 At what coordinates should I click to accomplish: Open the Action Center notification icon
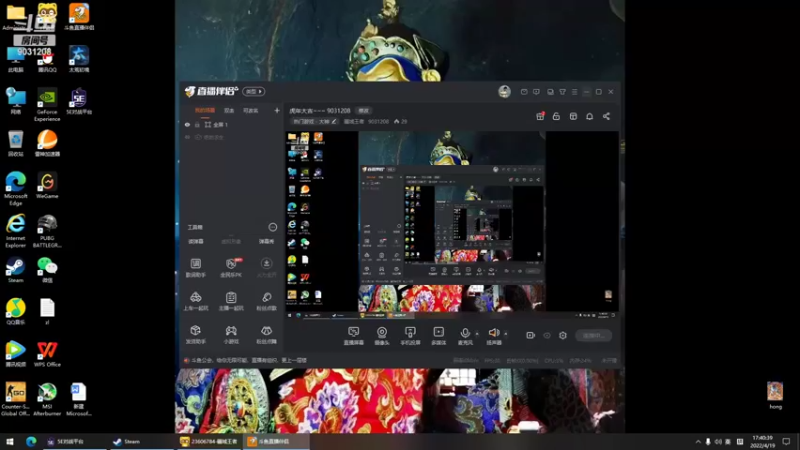[x=786, y=441]
